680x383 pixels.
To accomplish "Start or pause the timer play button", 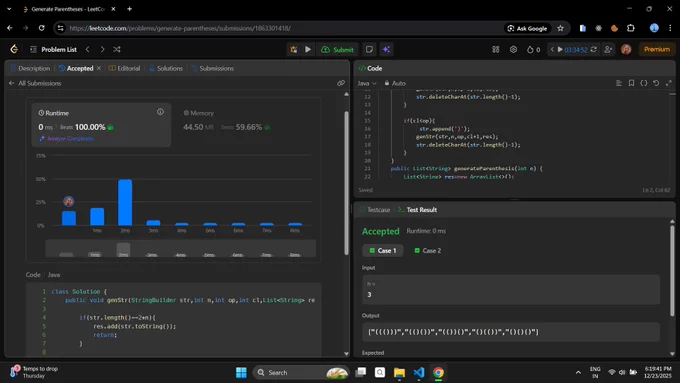I will [x=560, y=49].
